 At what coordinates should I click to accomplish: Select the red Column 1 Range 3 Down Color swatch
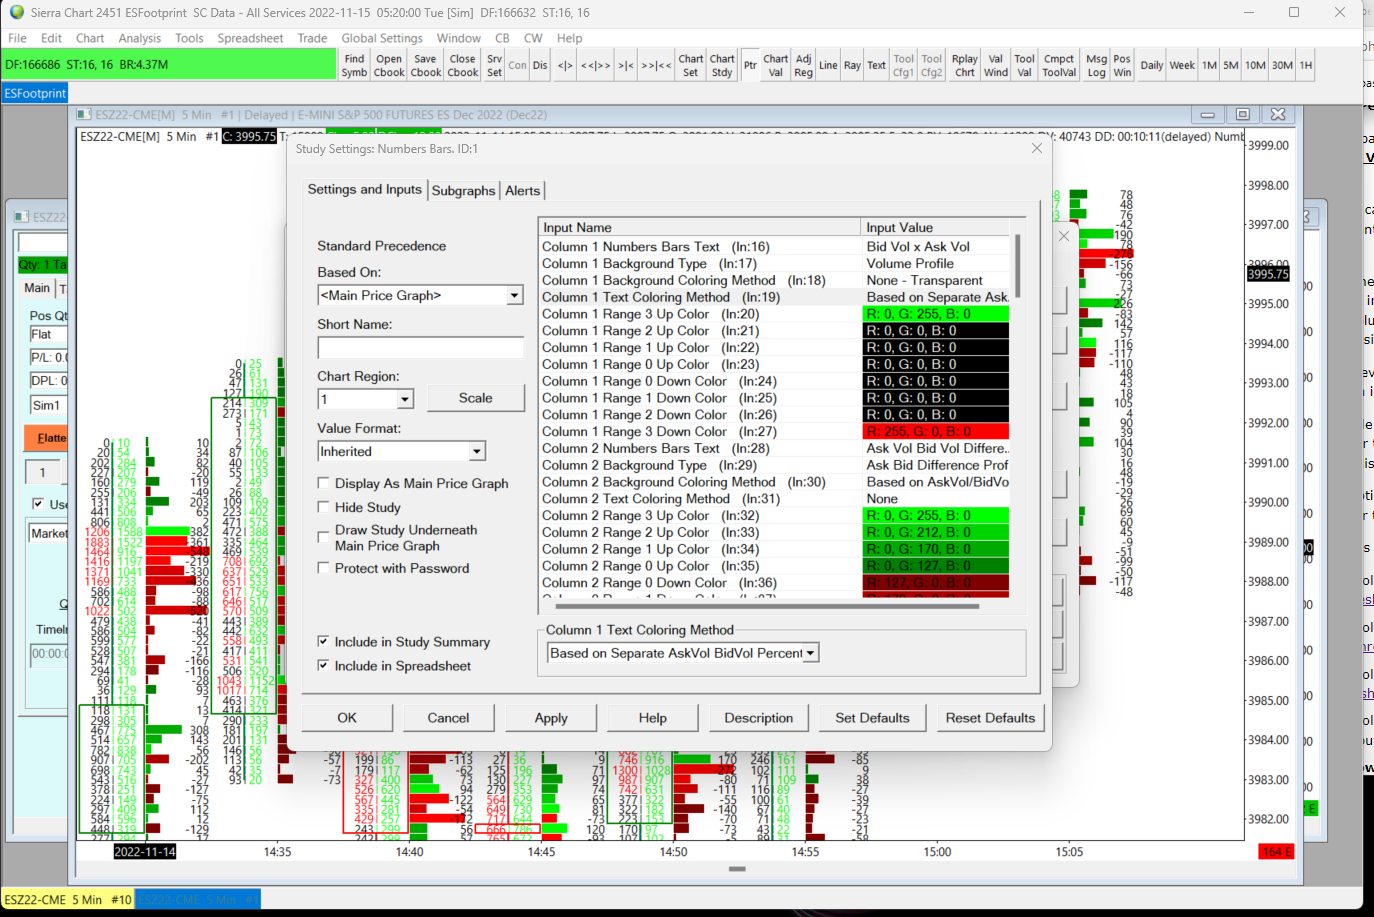(x=935, y=432)
